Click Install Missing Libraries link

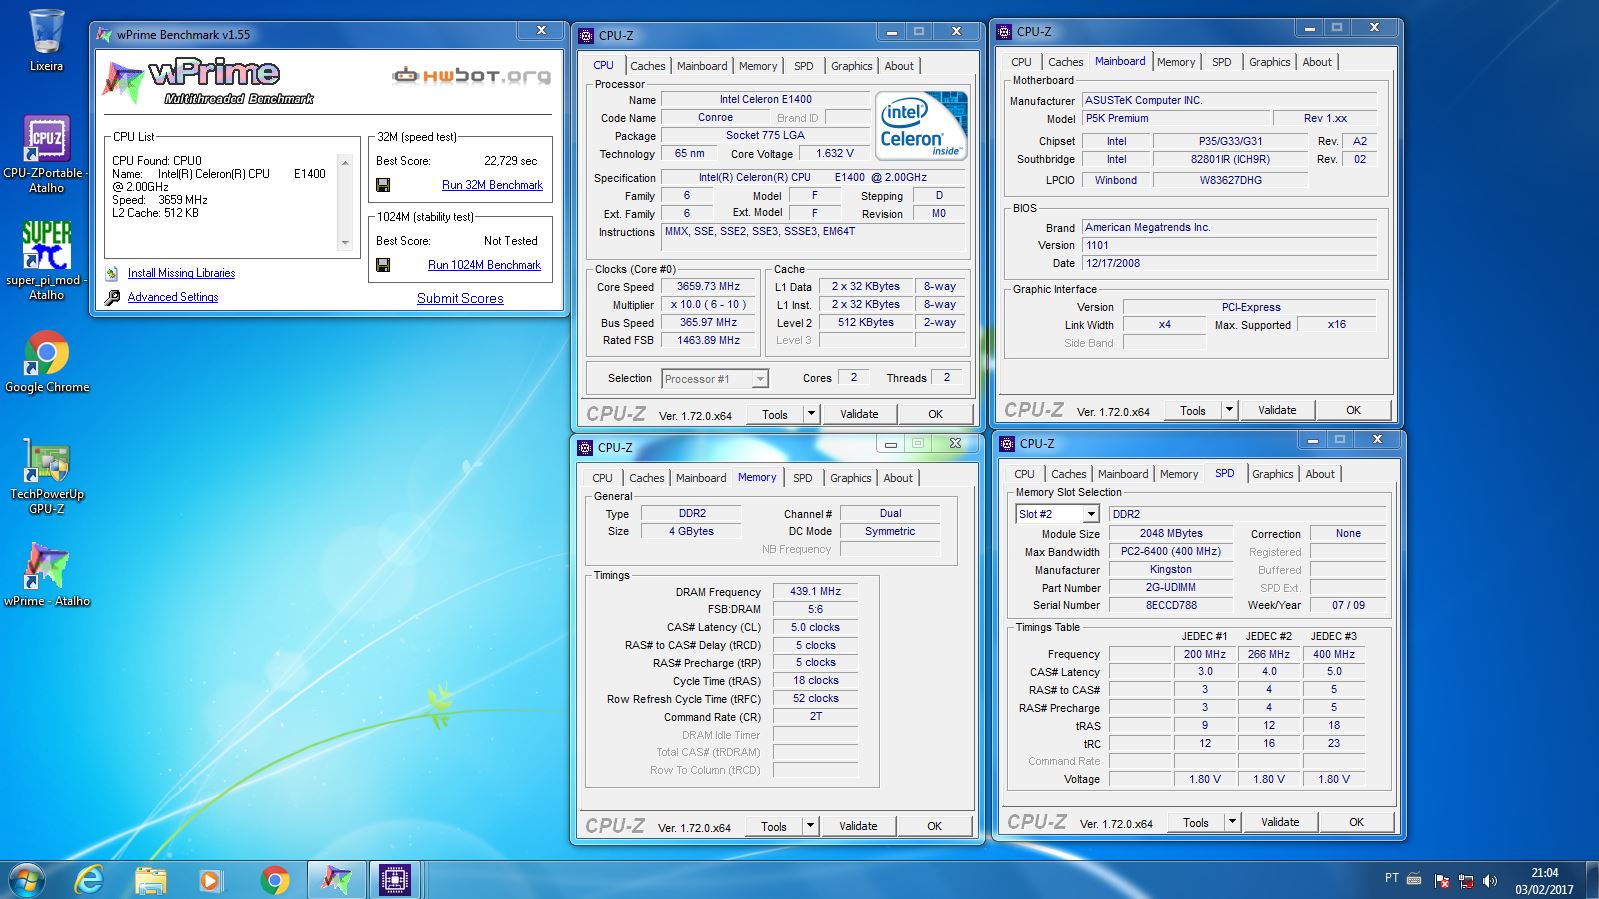(181, 273)
